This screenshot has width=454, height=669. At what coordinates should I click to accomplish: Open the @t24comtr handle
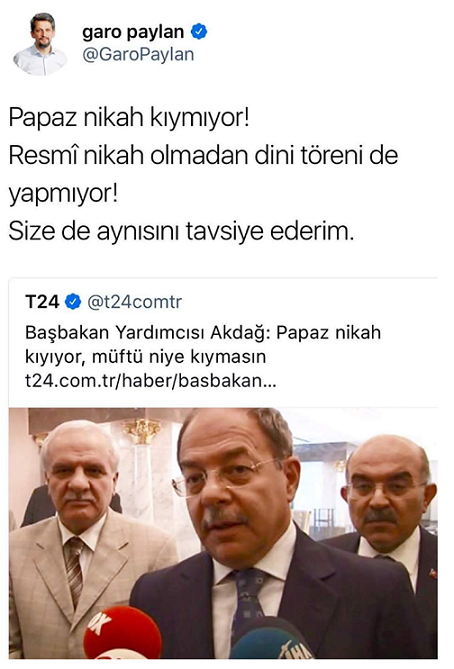[134, 302]
